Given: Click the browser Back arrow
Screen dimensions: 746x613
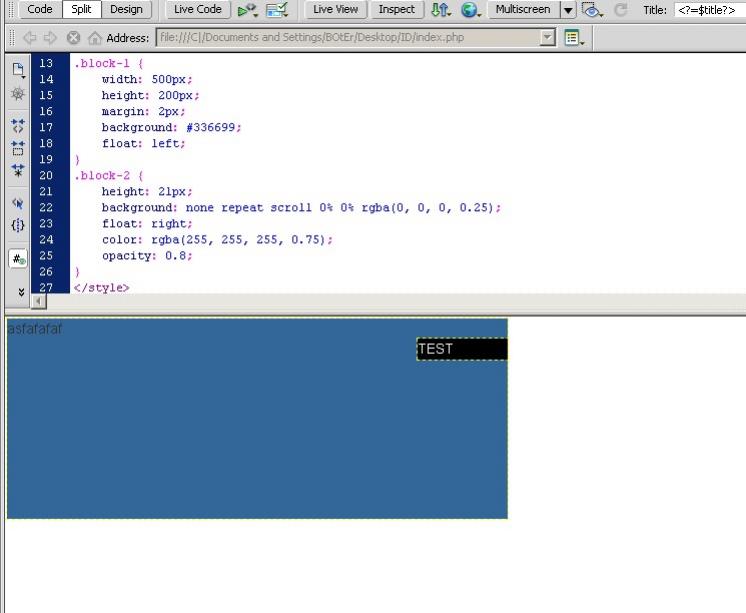Looking at the screenshot, I should click(29, 38).
